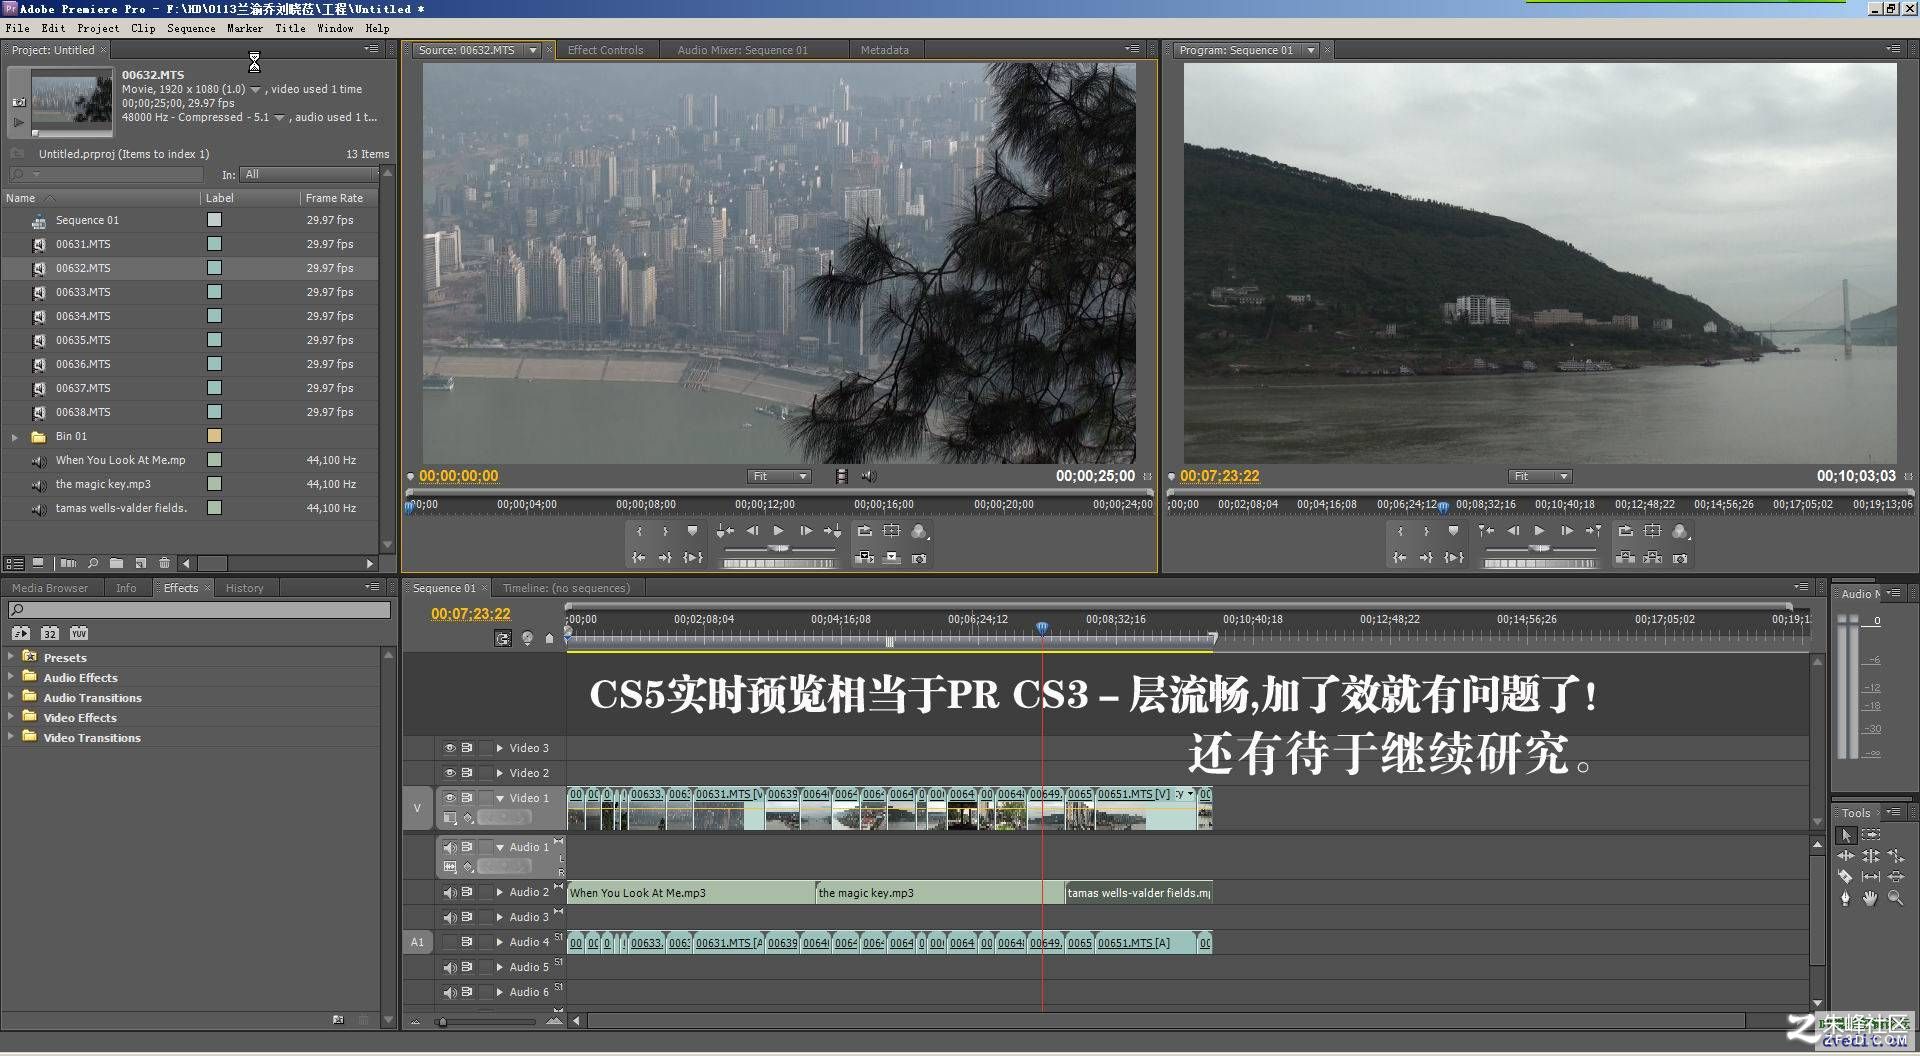Screen dimensions: 1920x1056
Task: Open the File menu
Action: (17, 28)
